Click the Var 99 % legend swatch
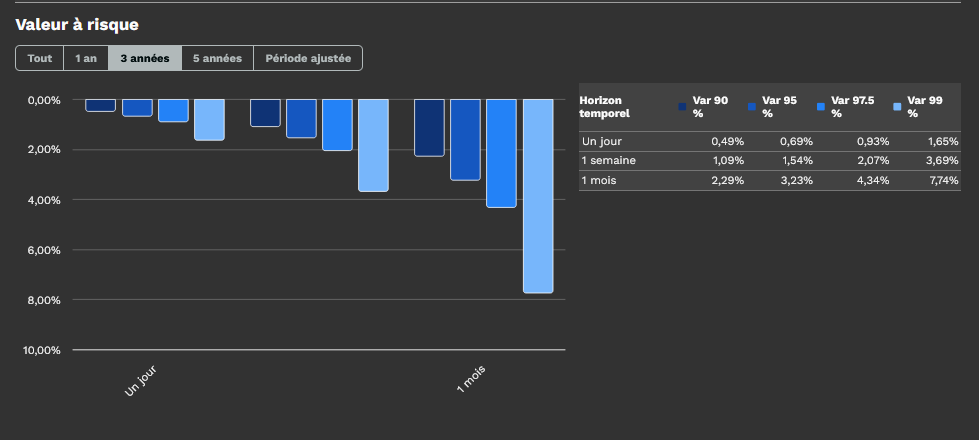The height and width of the screenshot is (440, 979). point(898,107)
